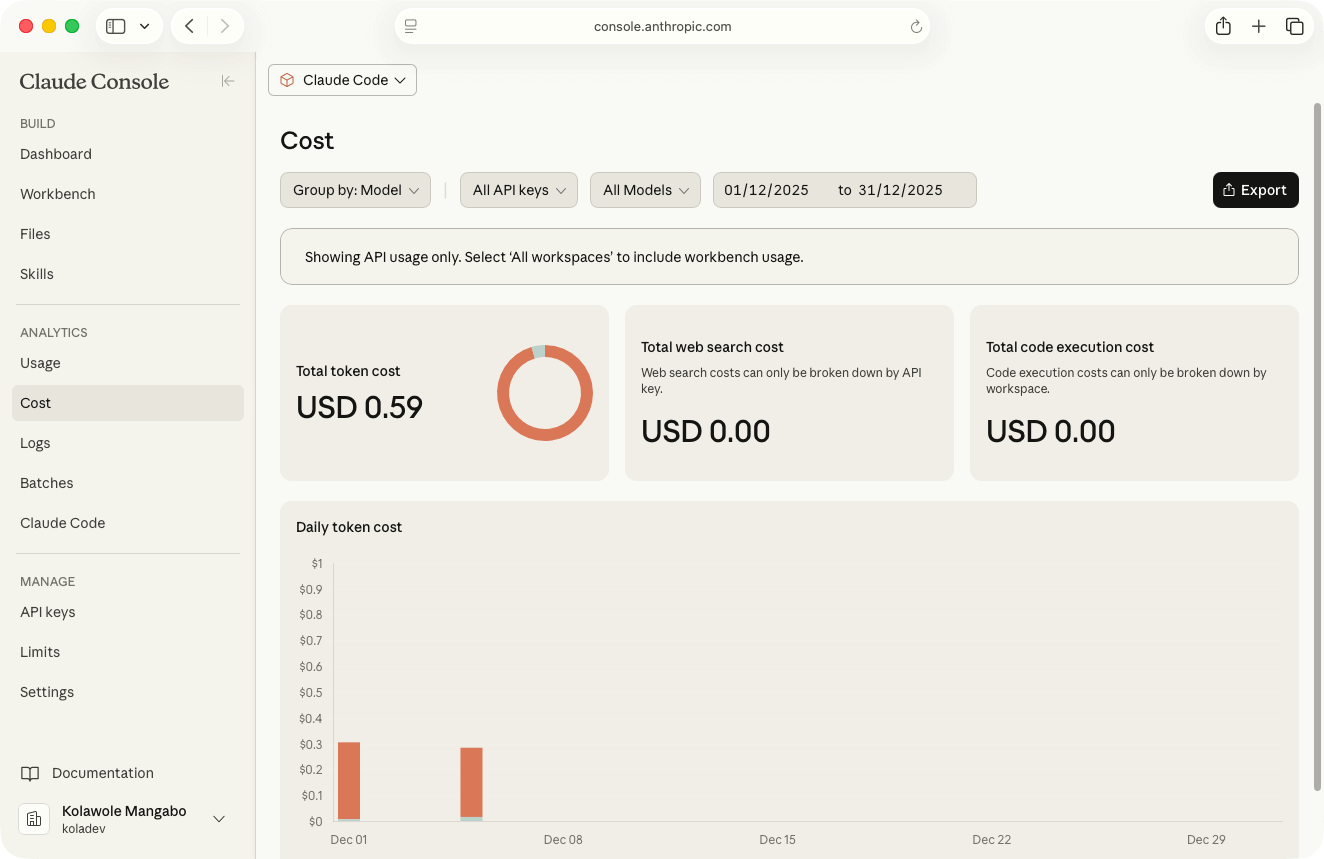Viewport: 1324px width, 859px height.
Task: Export the cost data
Action: pyautogui.click(x=1255, y=190)
